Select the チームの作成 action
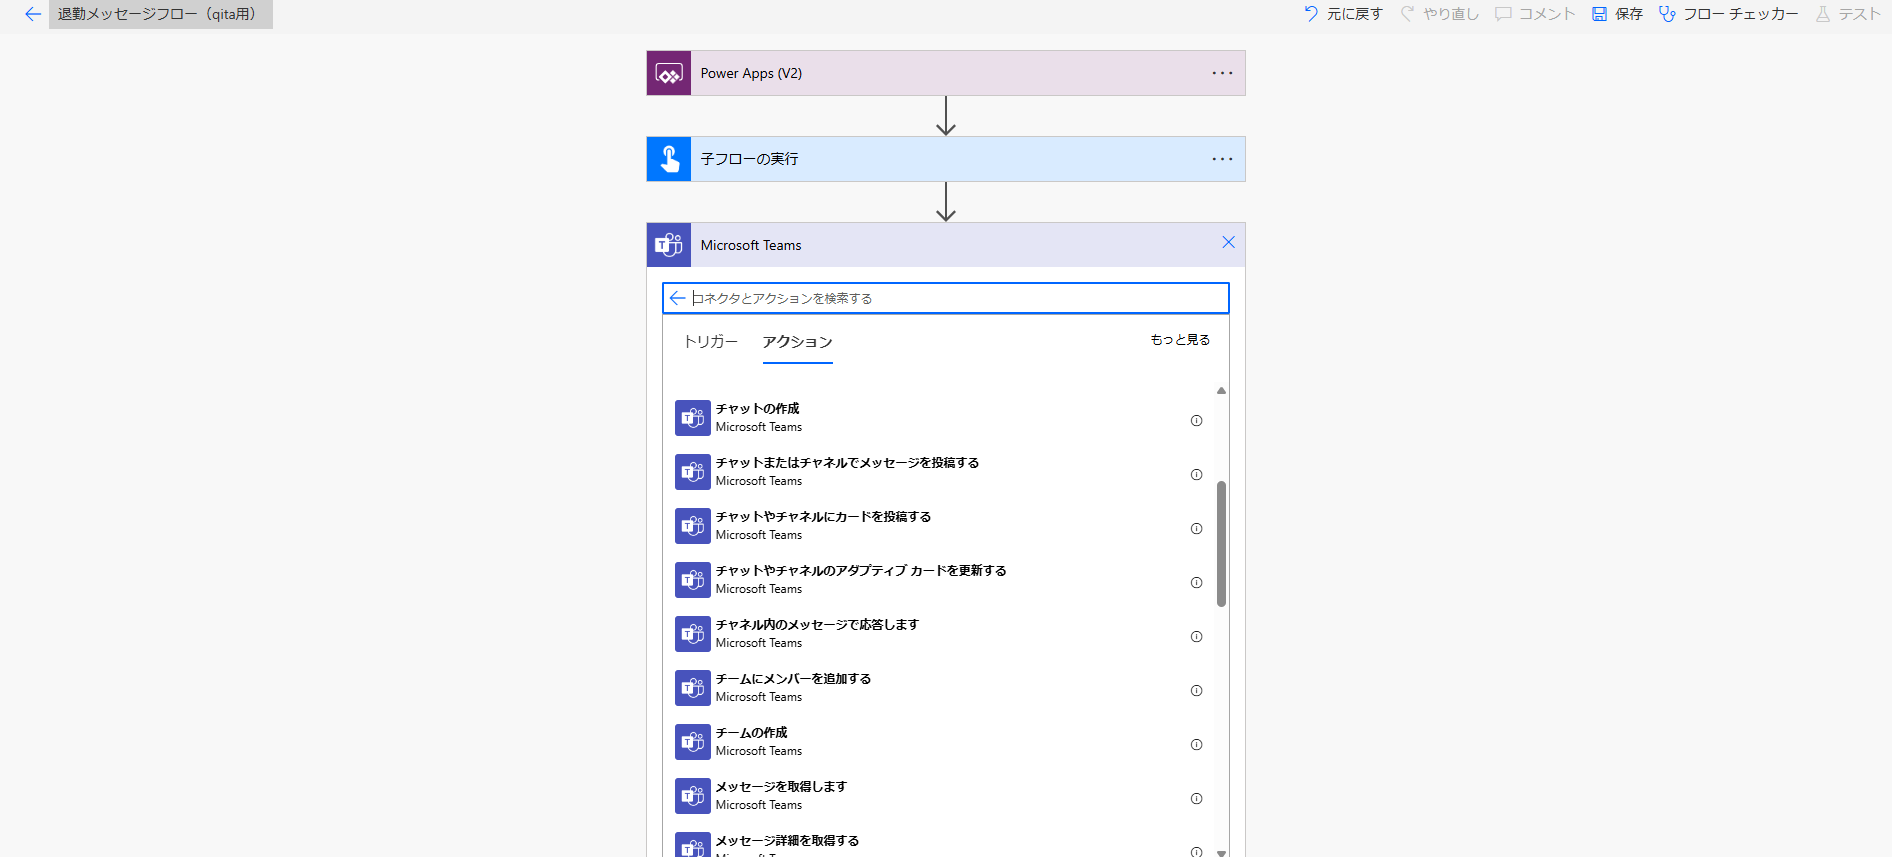This screenshot has height=857, width=1892. pyautogui.click(x=938, y=742)
